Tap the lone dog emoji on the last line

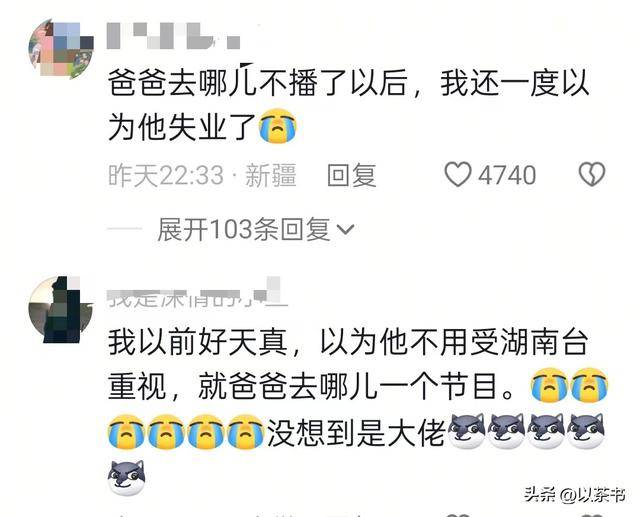127,477
